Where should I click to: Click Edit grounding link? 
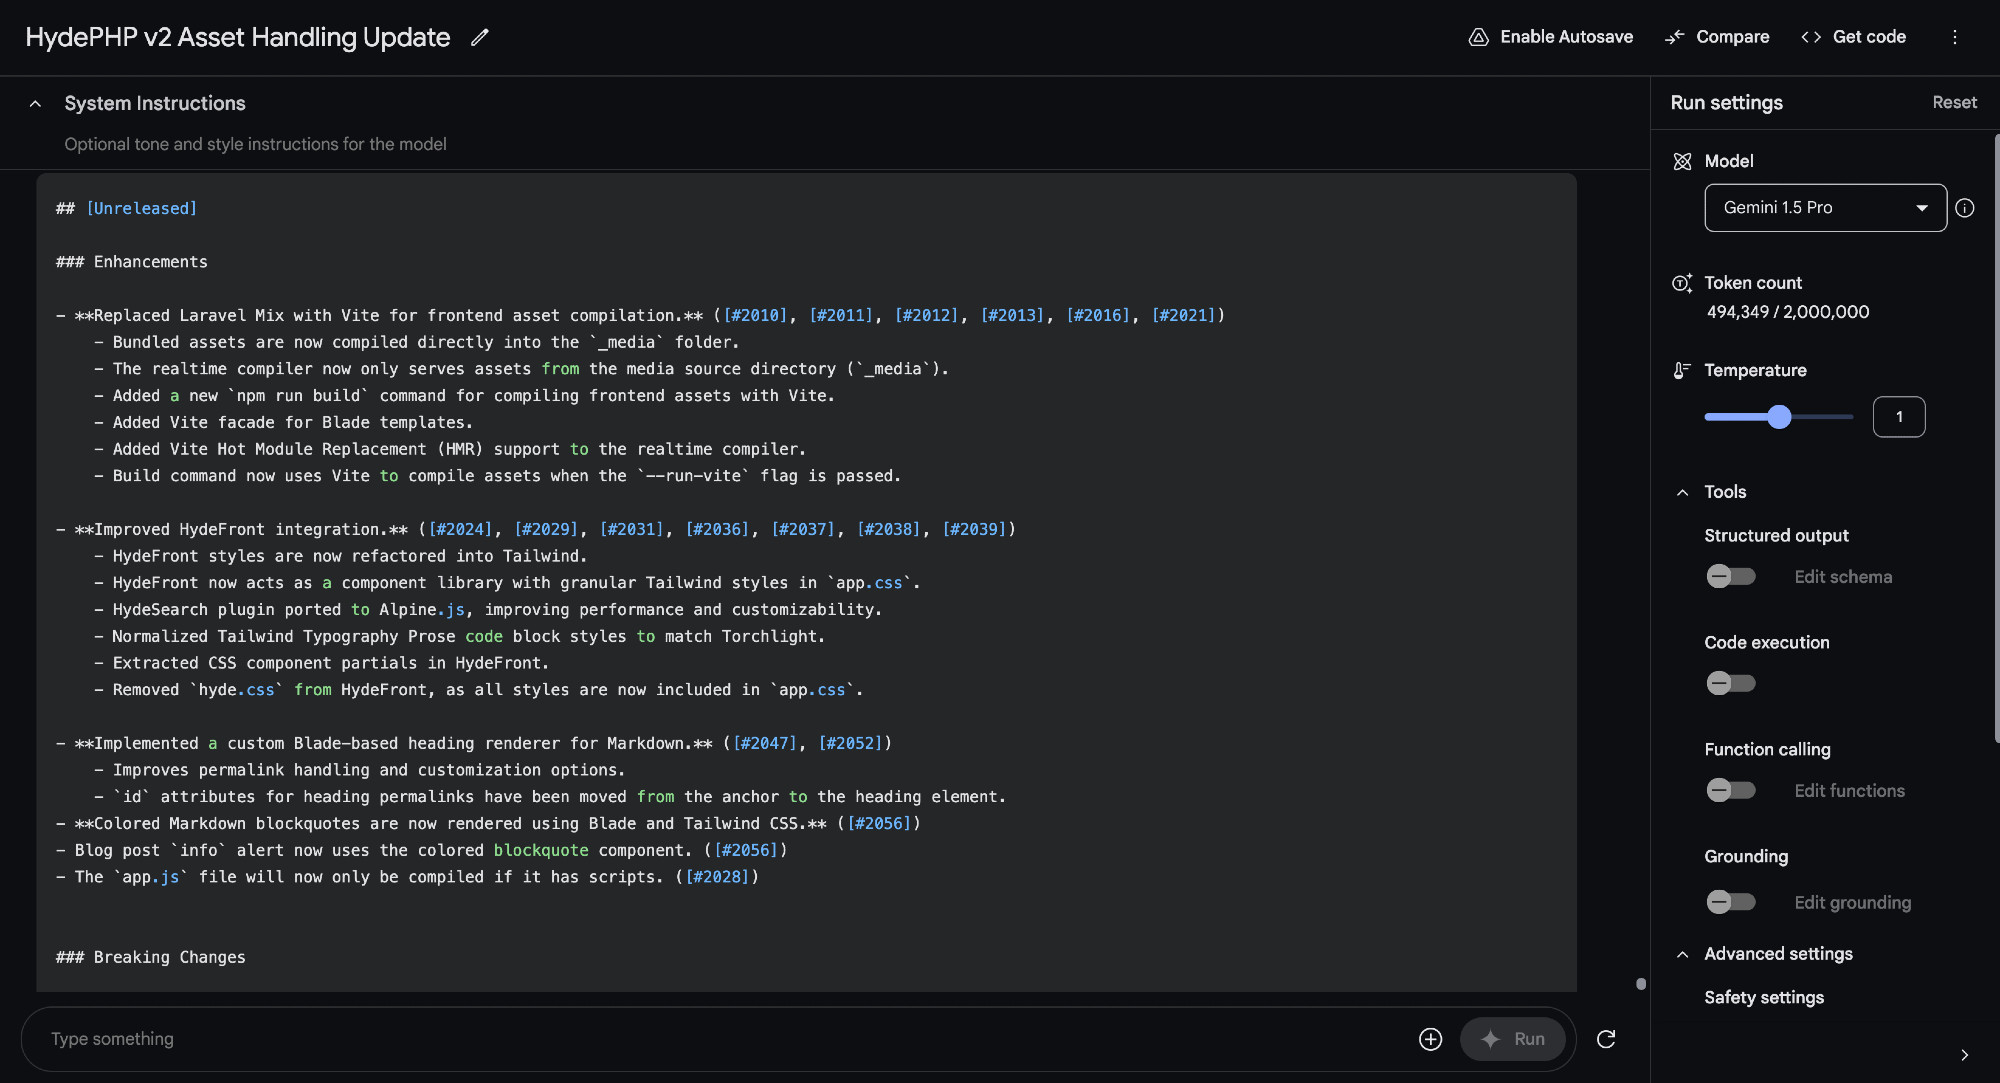(x=1852, y=903)
